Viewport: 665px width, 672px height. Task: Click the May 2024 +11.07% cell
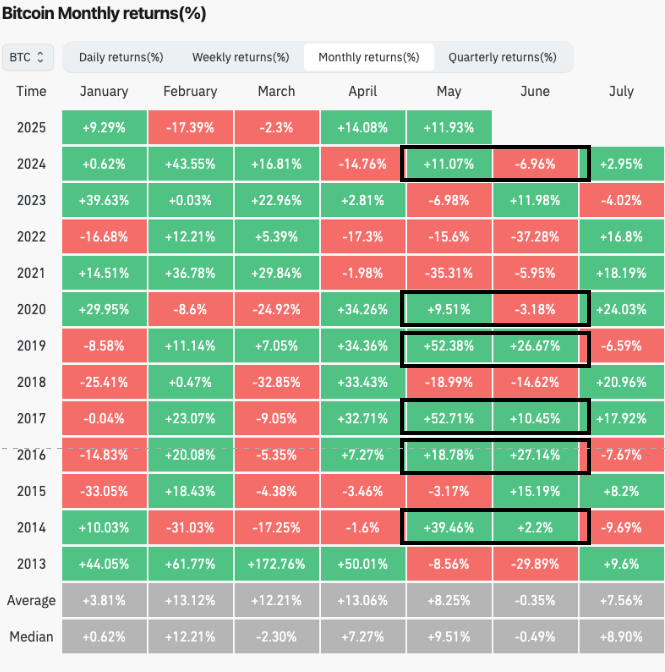click(449, 163)
